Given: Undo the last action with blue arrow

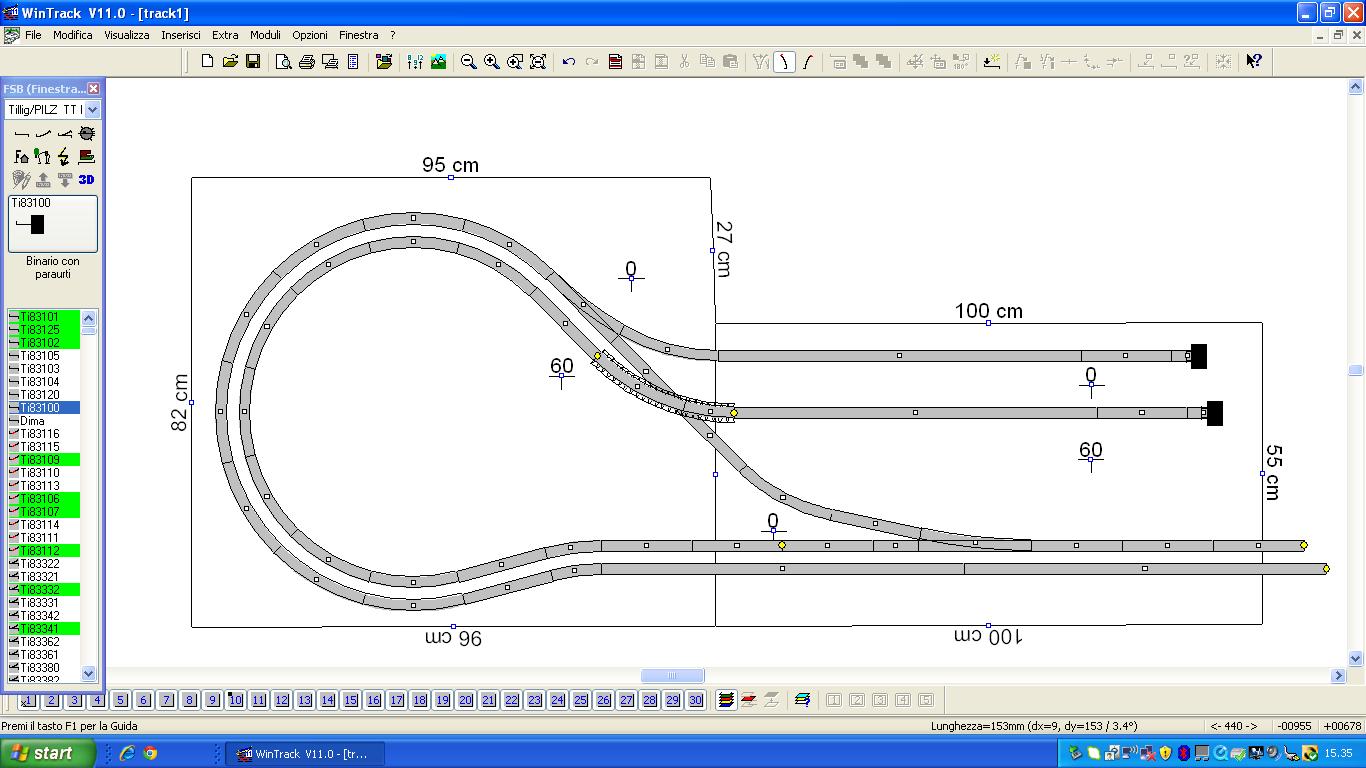Looking at the screenshot, I should tap(568, 61).
